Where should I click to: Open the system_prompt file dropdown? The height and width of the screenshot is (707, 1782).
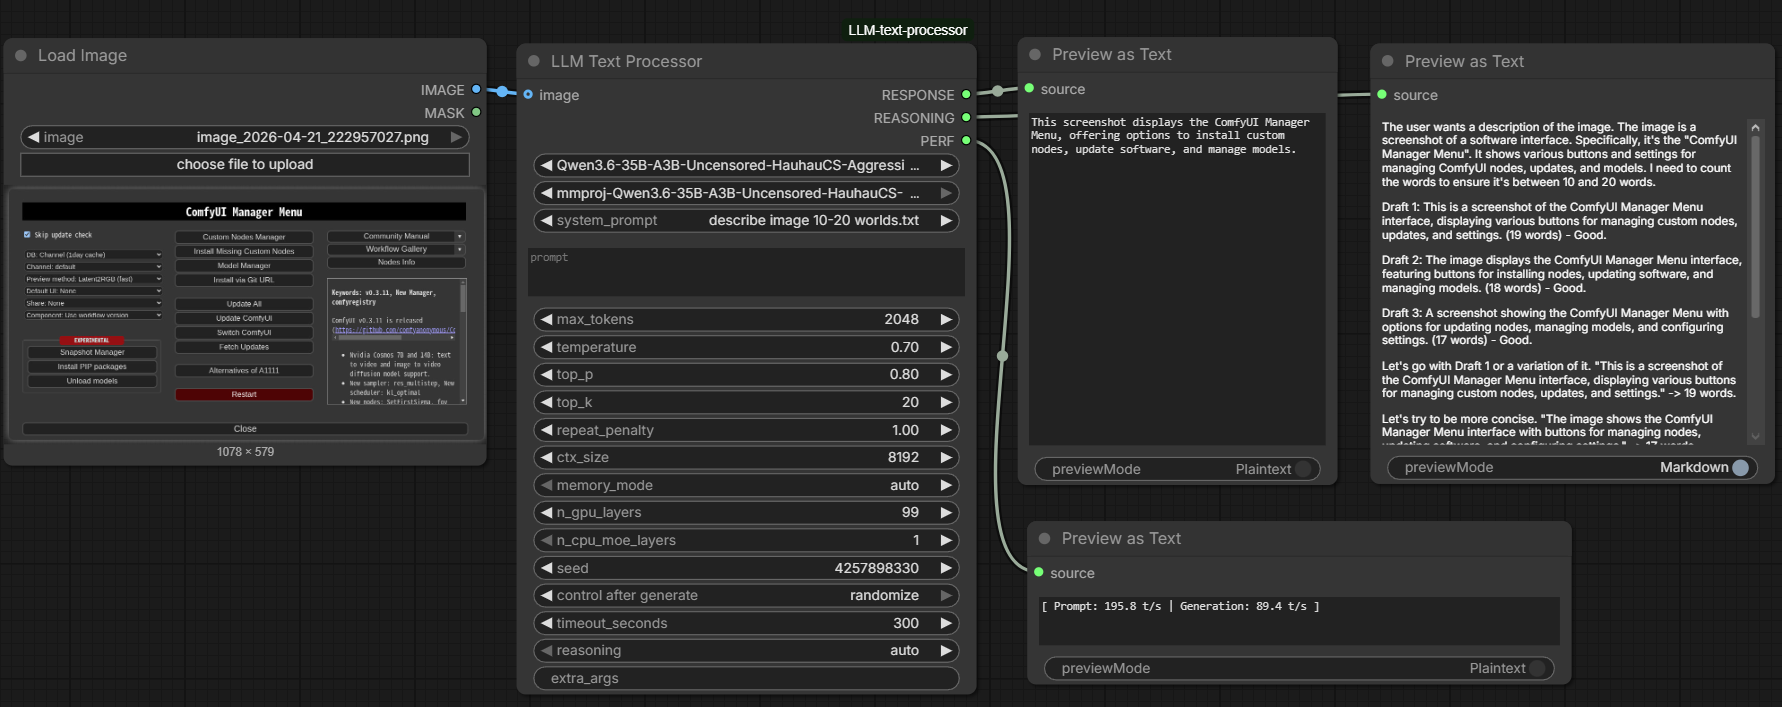[x=746, y=221]
